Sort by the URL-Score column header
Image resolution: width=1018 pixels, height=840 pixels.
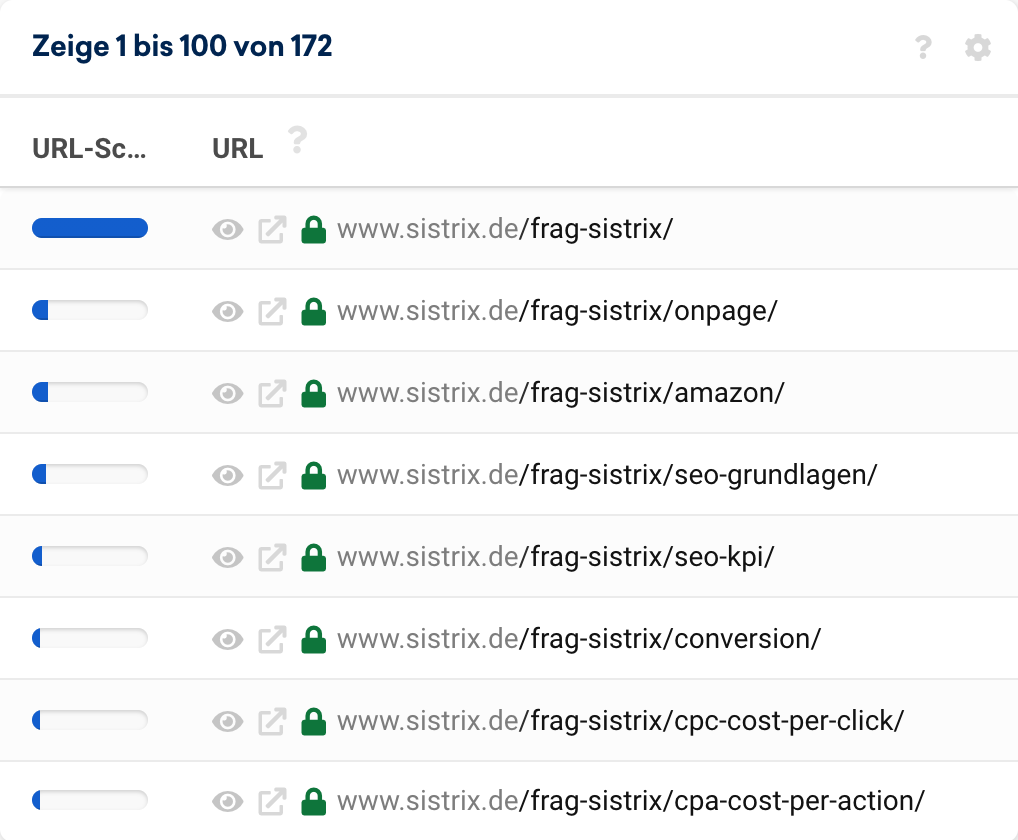(89, 149)
